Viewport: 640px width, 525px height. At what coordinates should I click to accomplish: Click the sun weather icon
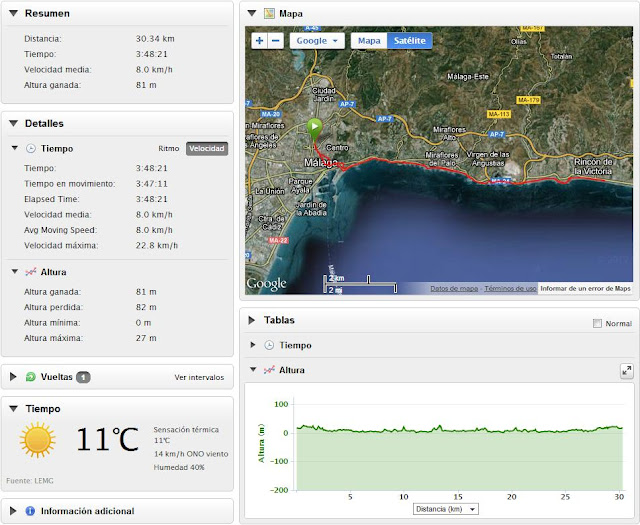(37, 440)
